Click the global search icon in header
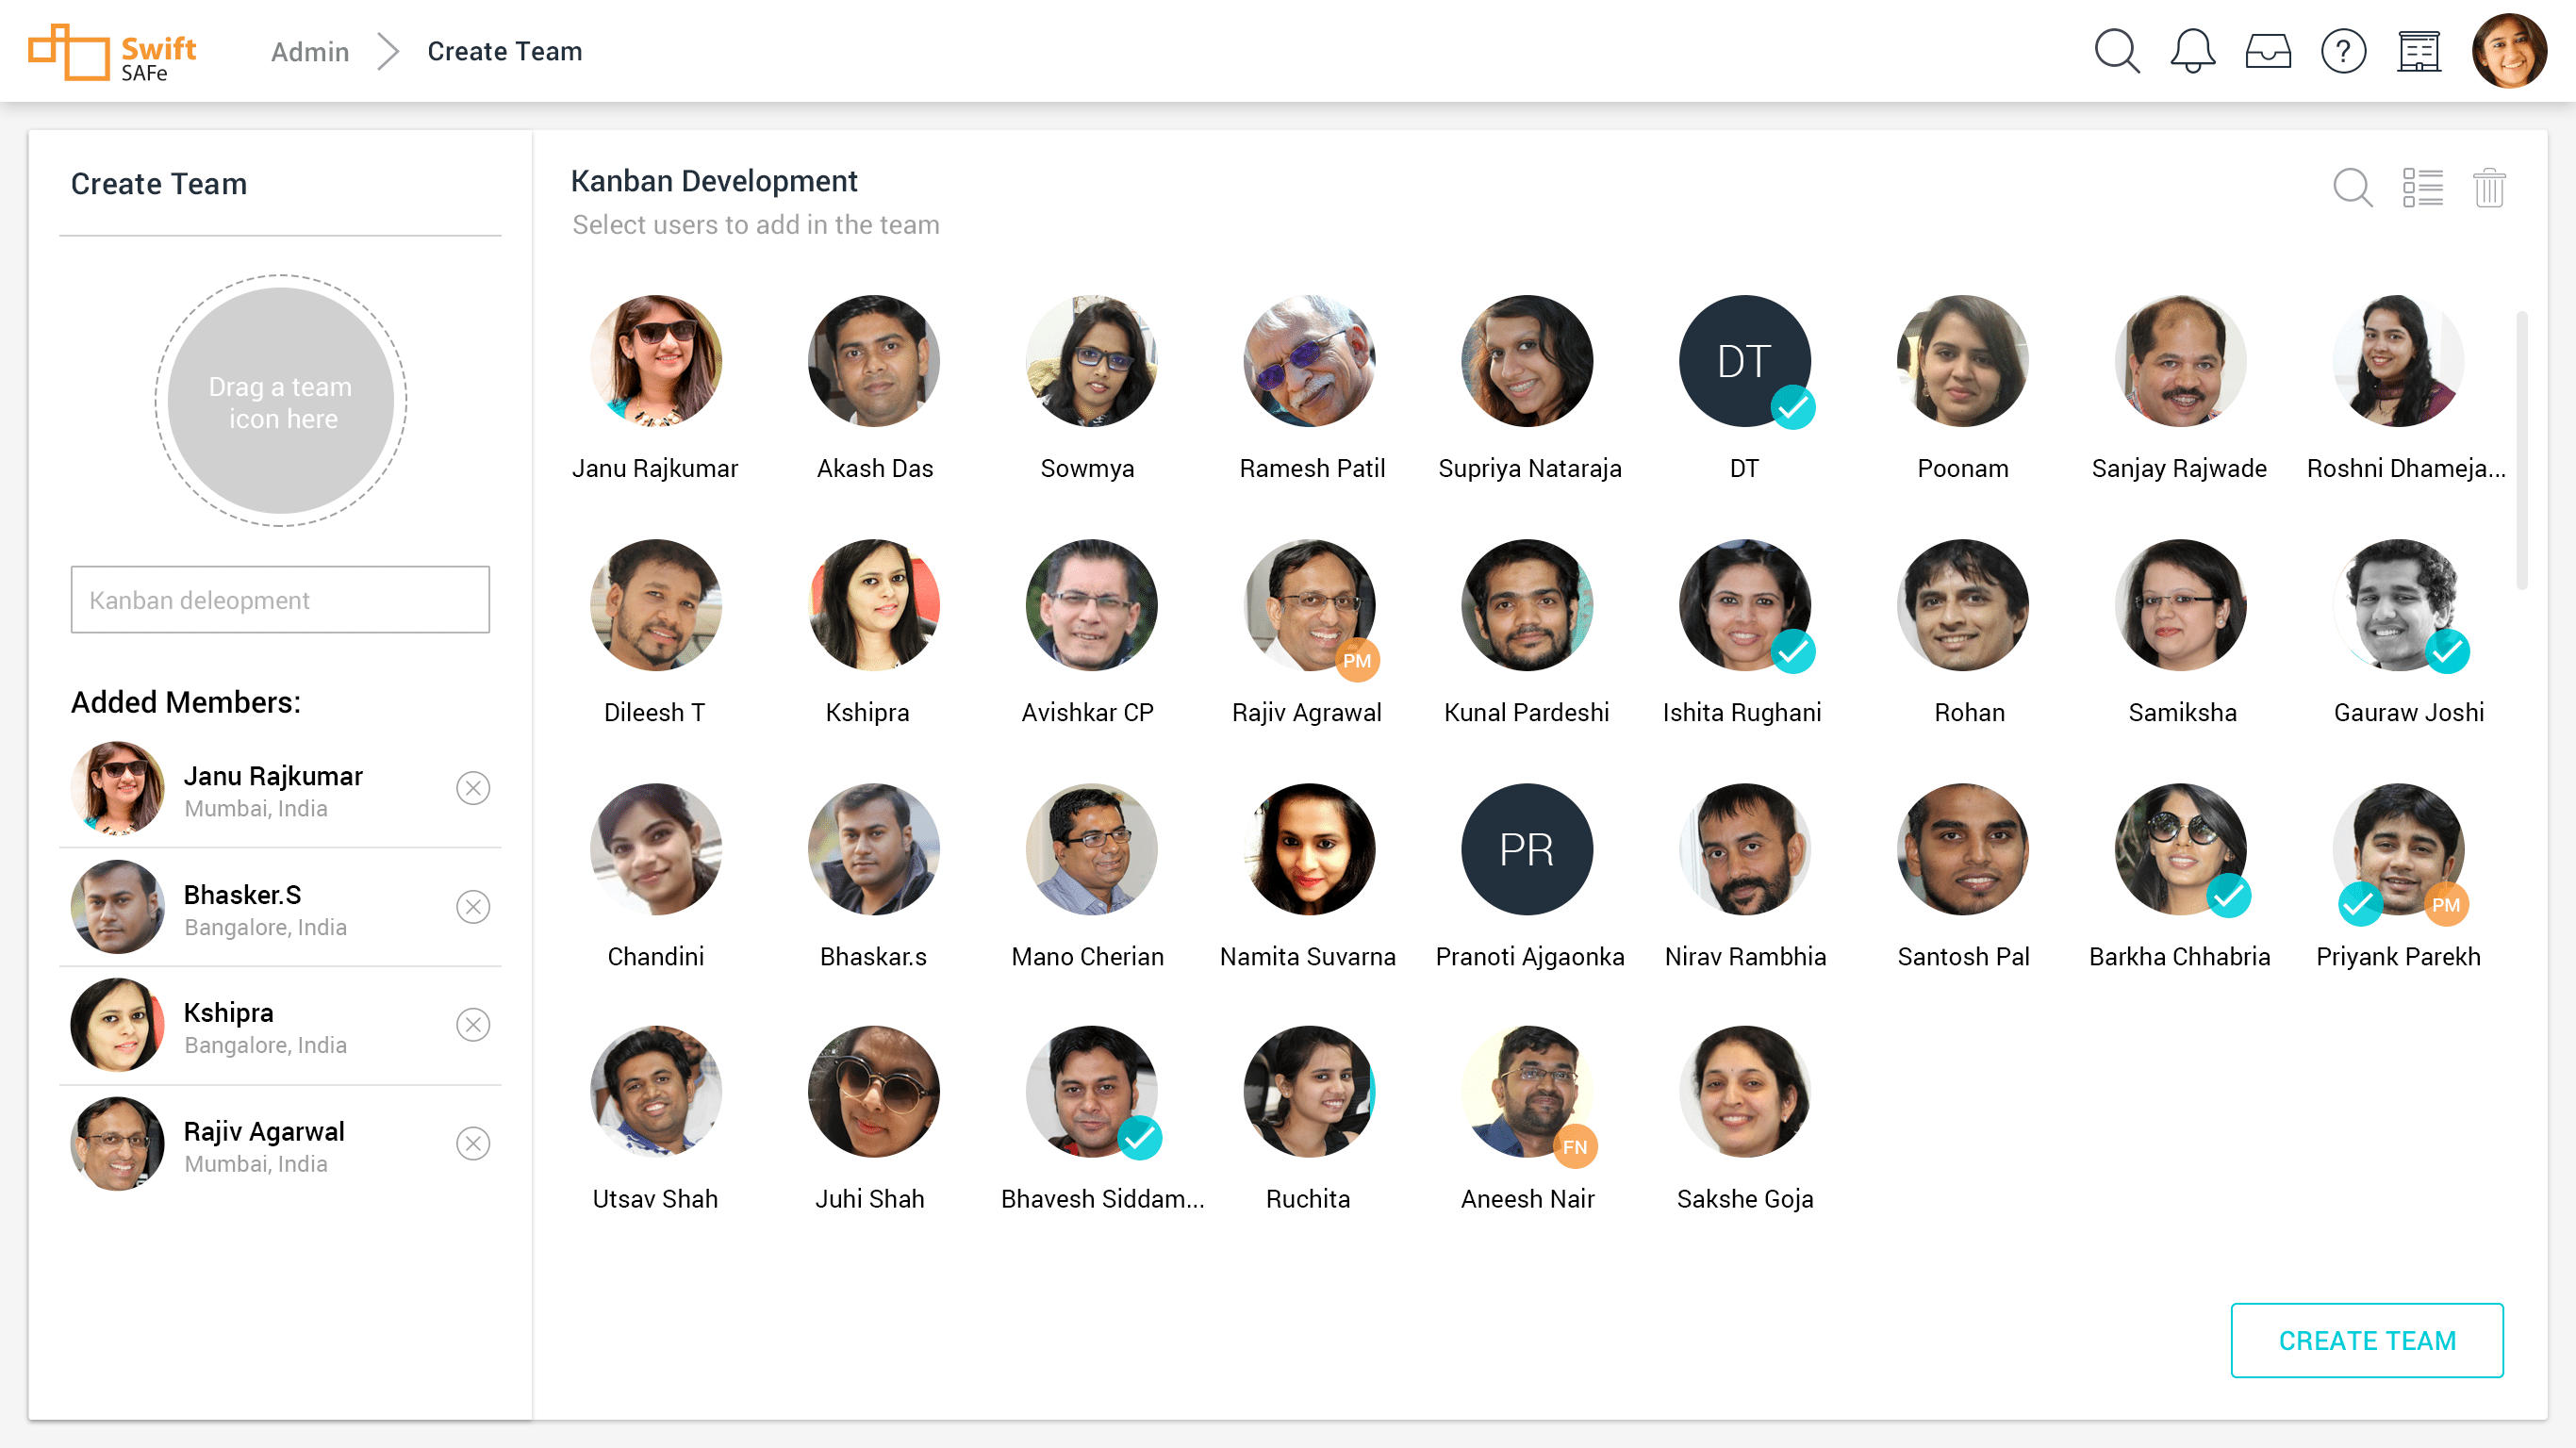Image resolution: width=2576 pixels, height=1448 pixels. pos(2116,51)
